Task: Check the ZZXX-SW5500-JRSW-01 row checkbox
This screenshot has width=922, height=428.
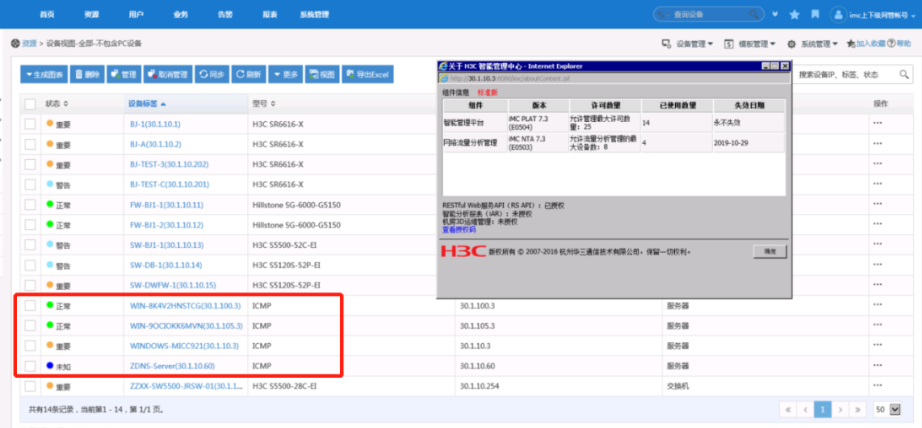Action: coord(30,386)
